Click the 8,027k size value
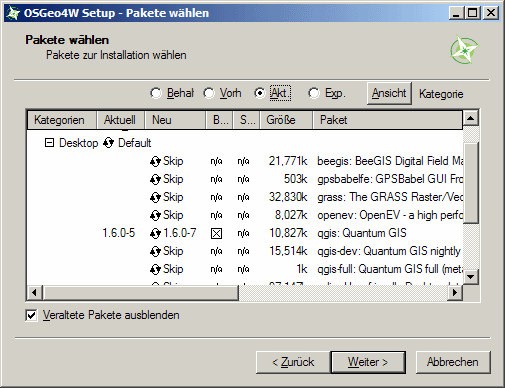The width and height of the screenshot is (505, 388). click(x=291, y=215)
